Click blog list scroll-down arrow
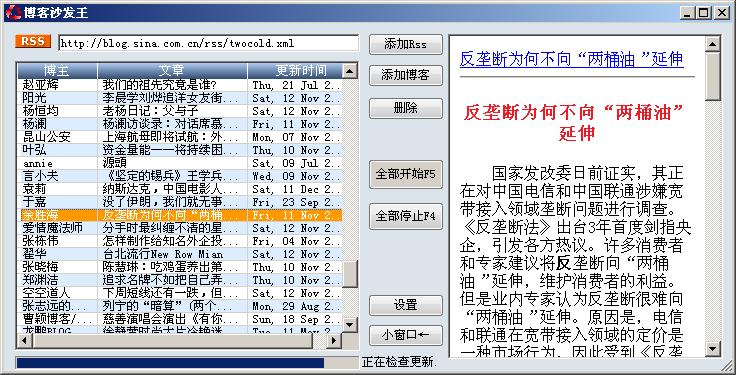Viewport: 736px width, 375px height. coord(349,325)
